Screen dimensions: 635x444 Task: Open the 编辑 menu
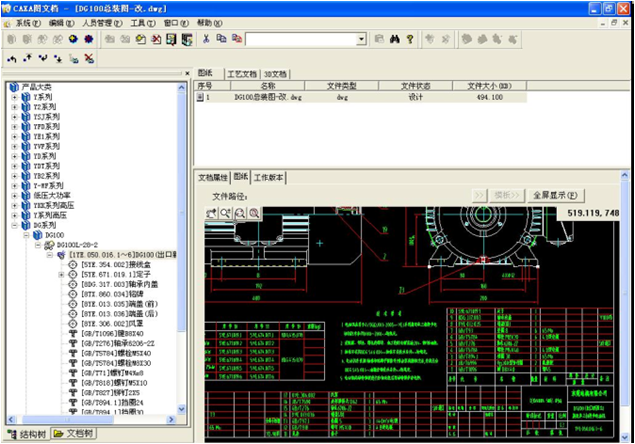(61, 23)
